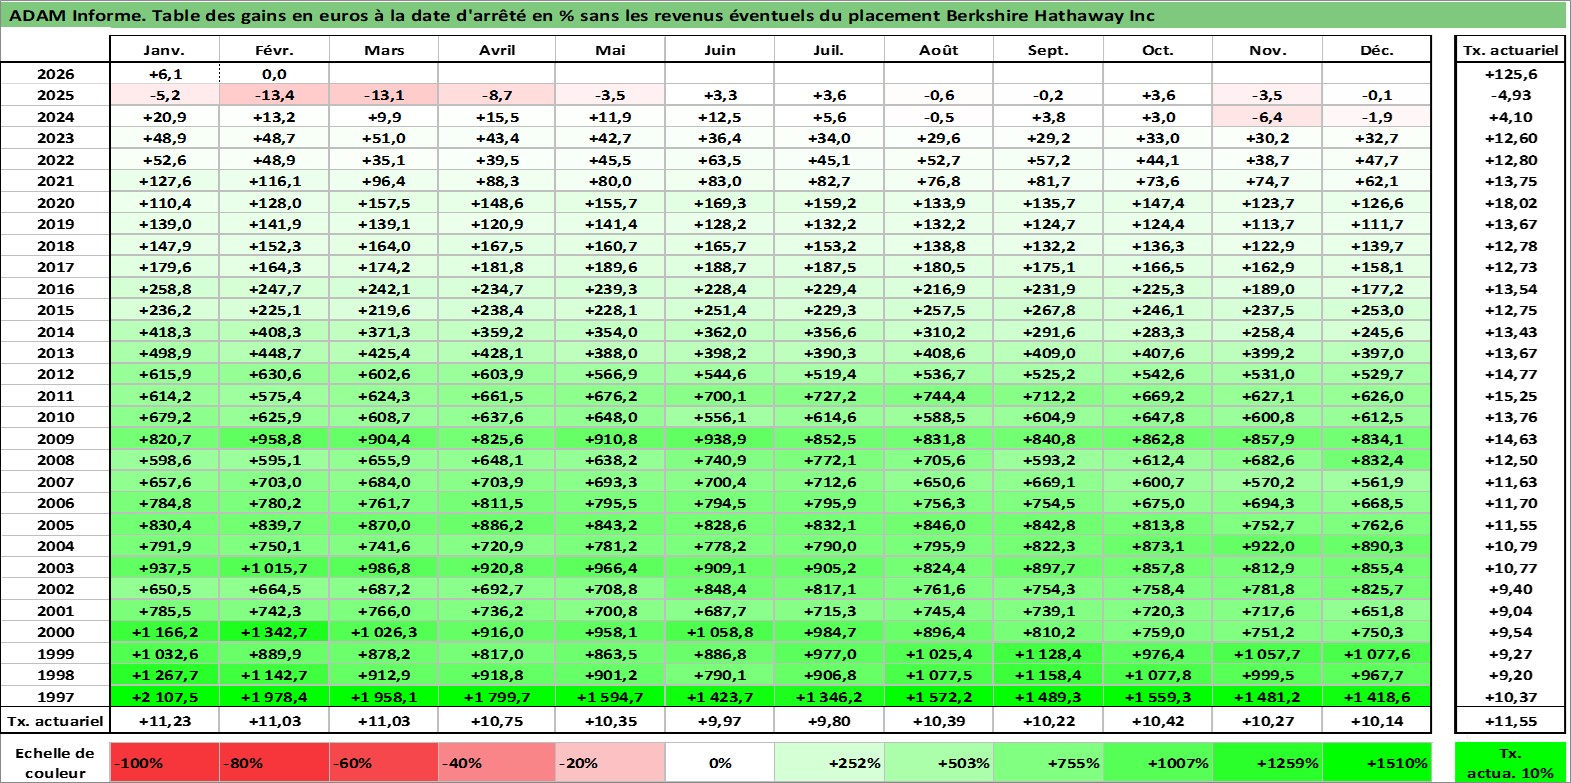Select the Déc. column header

coord(1377,50)
